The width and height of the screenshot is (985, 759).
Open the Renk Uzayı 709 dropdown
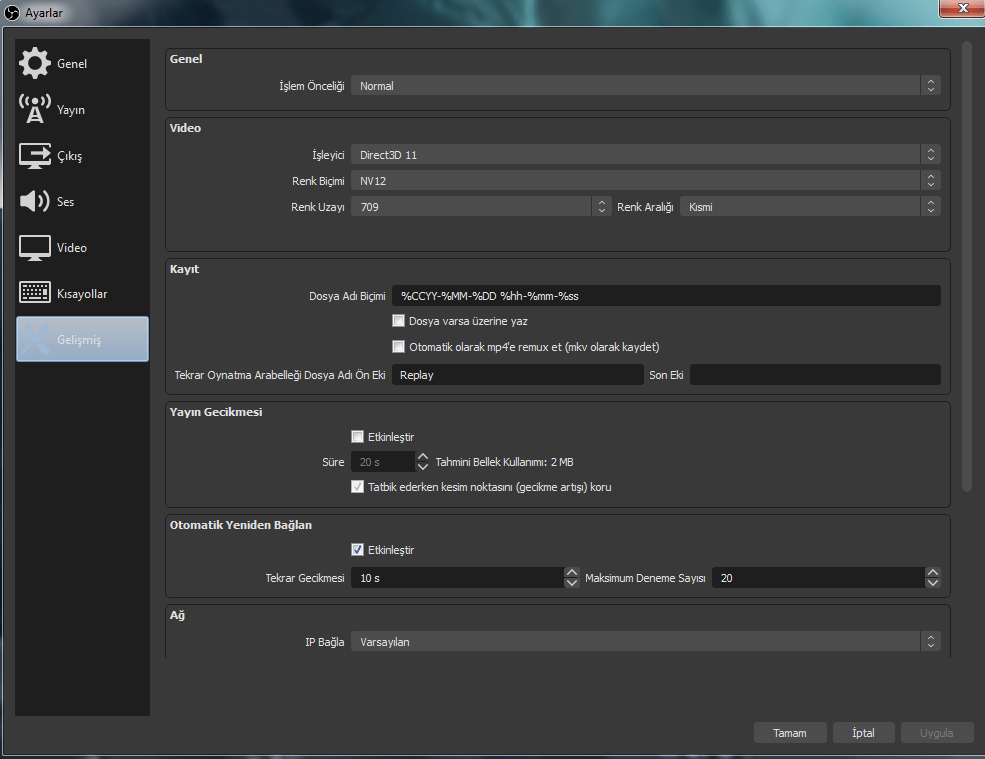click(481, 207)
